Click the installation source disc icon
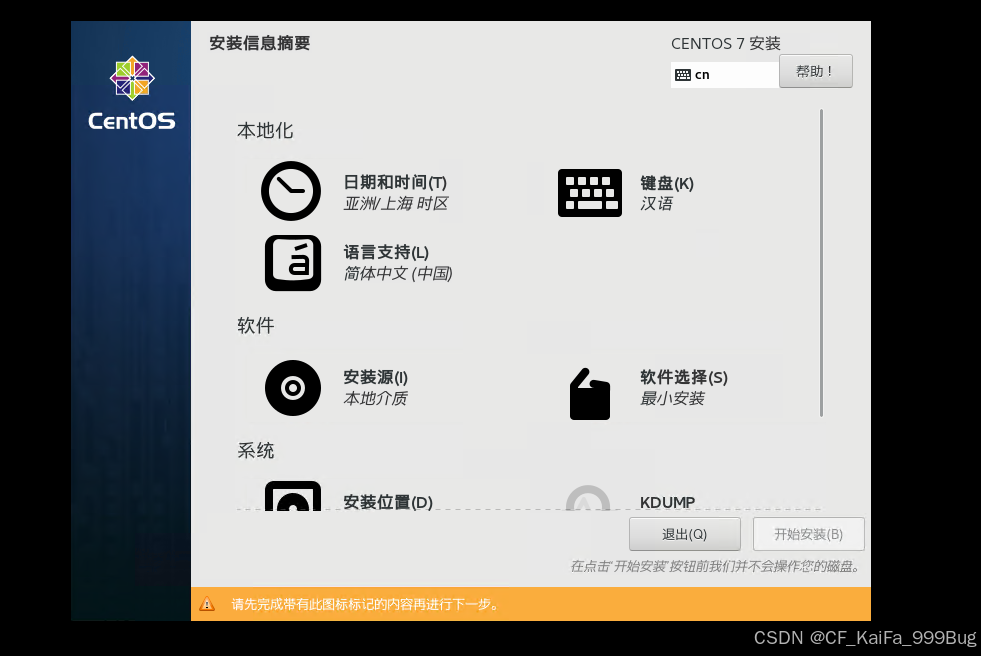Viewport: 981px width, 656px height. [x=292, y=388]
